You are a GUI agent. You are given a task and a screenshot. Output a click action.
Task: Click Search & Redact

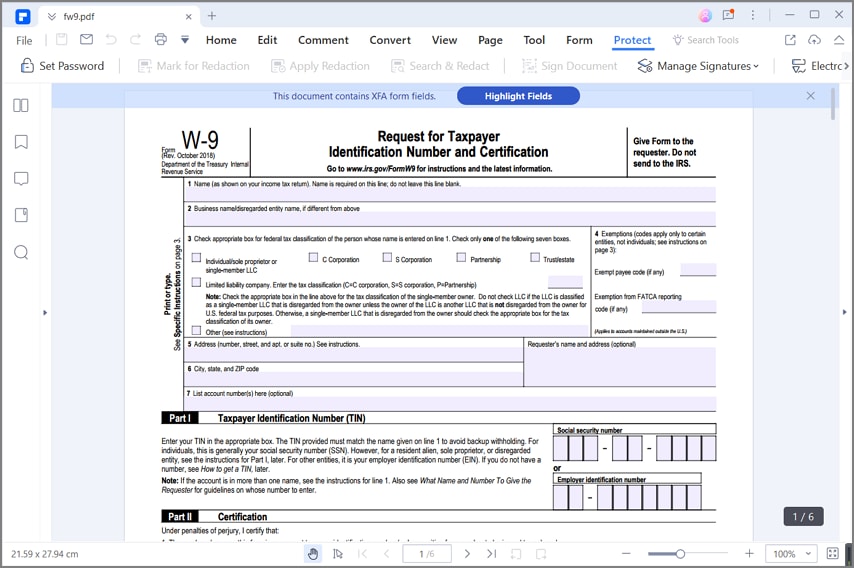440,66
